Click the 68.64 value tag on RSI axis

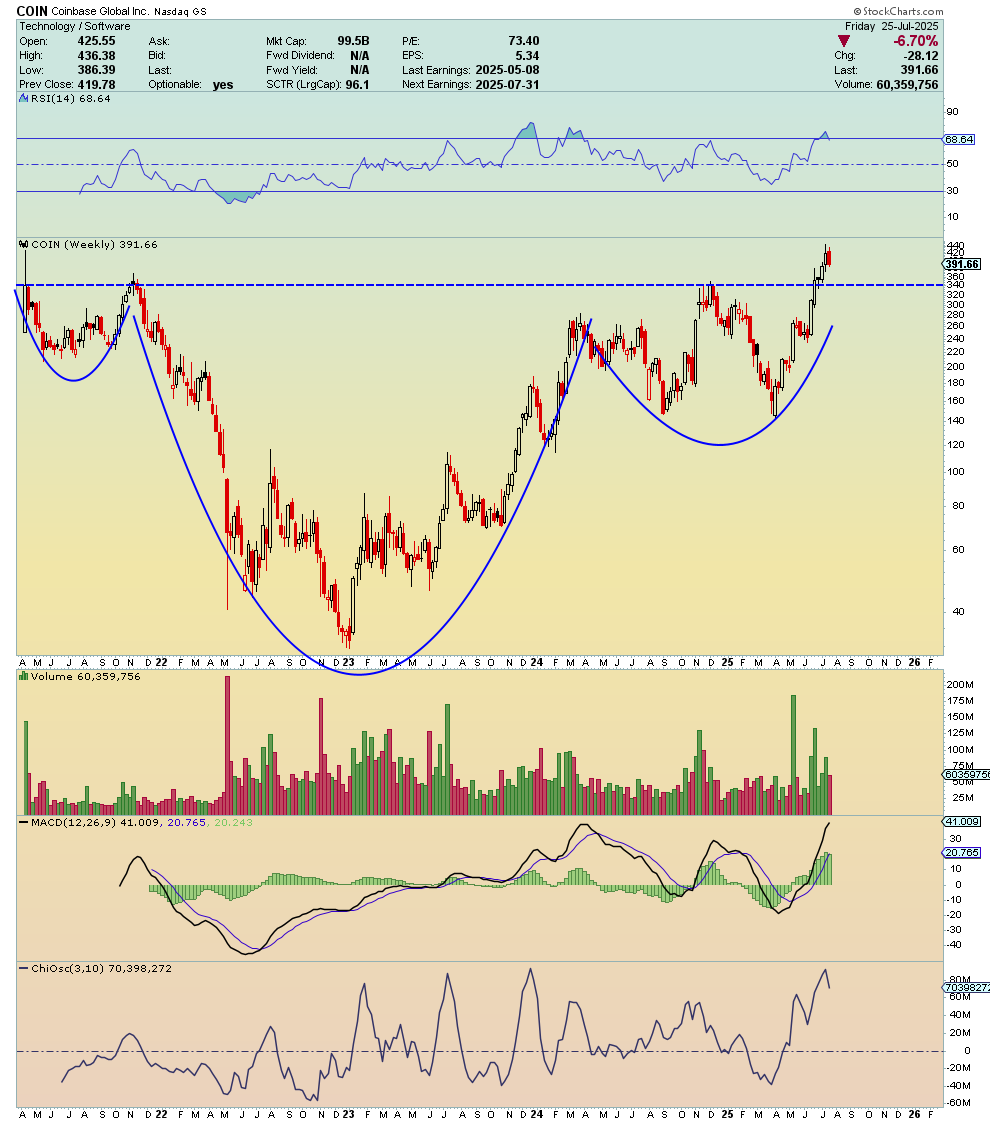pyautogui.click(x=958, y=139)
